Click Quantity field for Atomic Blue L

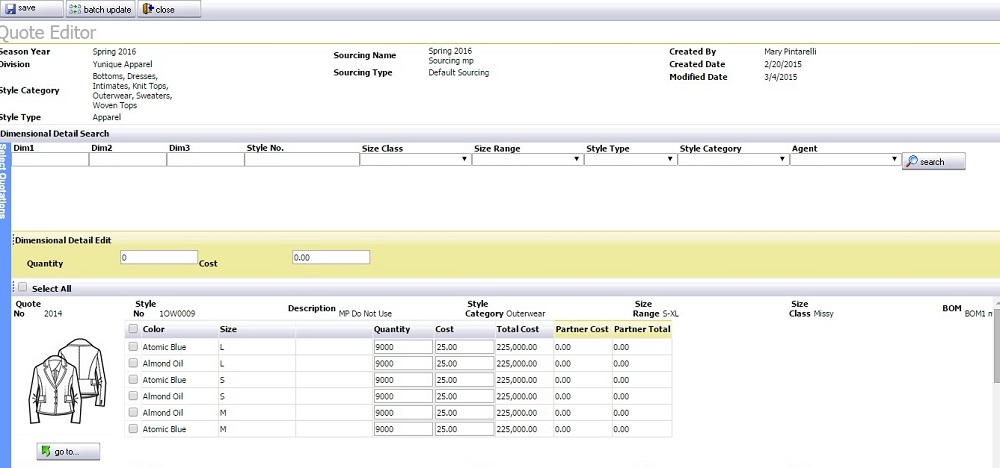[x=404, y=347]
